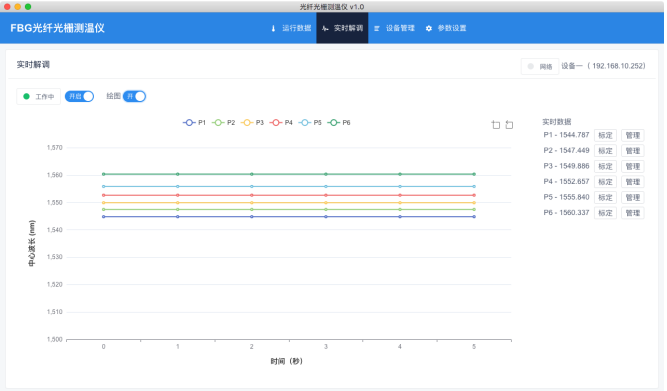
Task: Click the 时间（秒）x-axis title
Action: (286, 361)
